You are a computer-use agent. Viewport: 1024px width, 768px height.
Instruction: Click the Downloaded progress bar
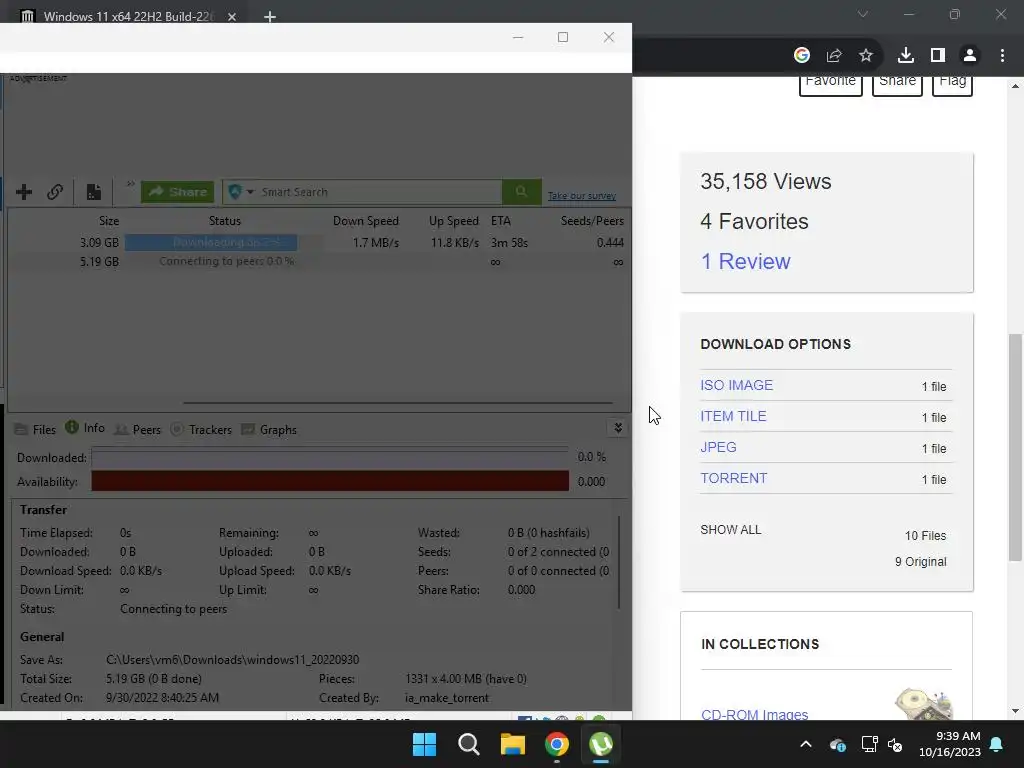pyautogui.click(x=330, y=457)
